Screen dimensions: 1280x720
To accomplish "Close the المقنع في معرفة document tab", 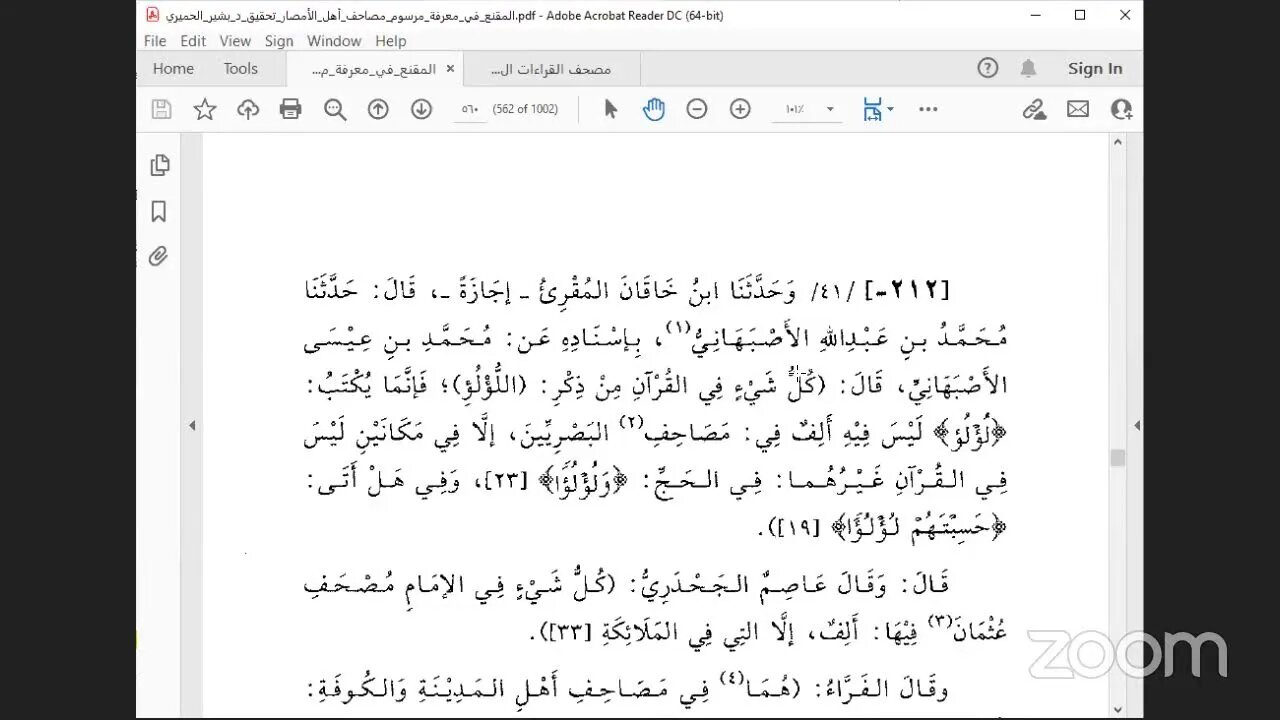I will click(450, 68).
